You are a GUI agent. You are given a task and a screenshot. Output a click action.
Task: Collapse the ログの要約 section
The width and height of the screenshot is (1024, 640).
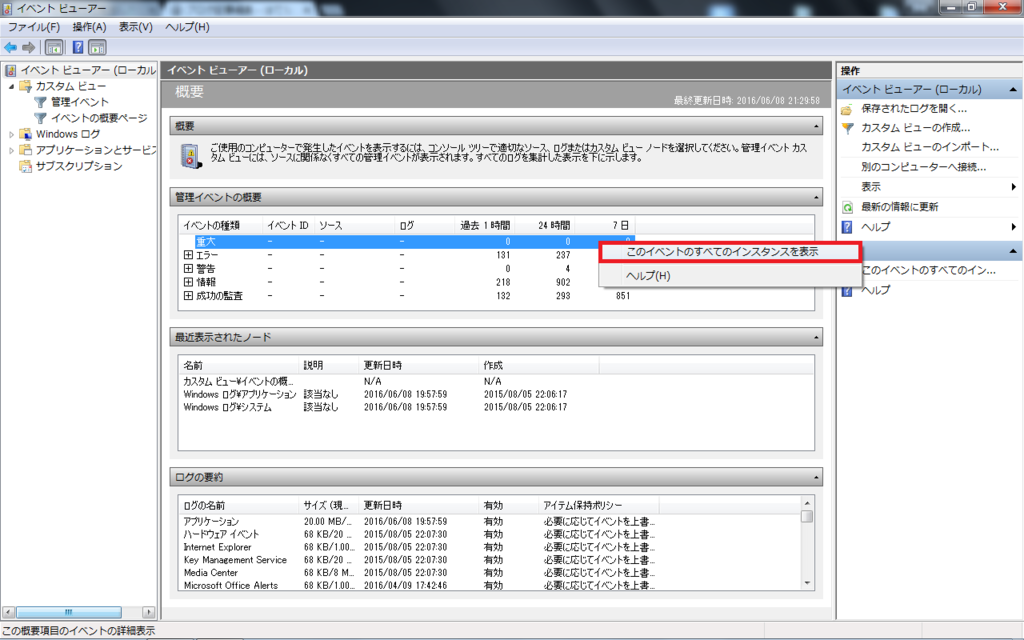[816, 477]
